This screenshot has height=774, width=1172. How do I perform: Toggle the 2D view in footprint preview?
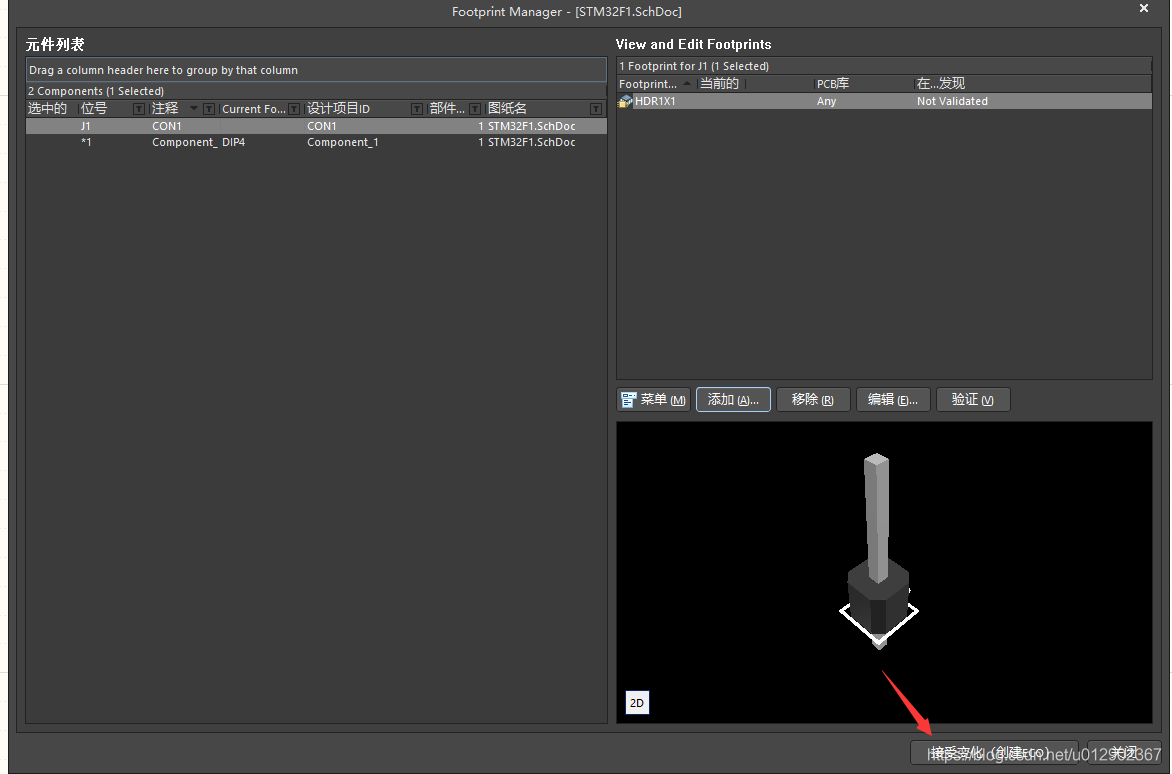point(637,703)
